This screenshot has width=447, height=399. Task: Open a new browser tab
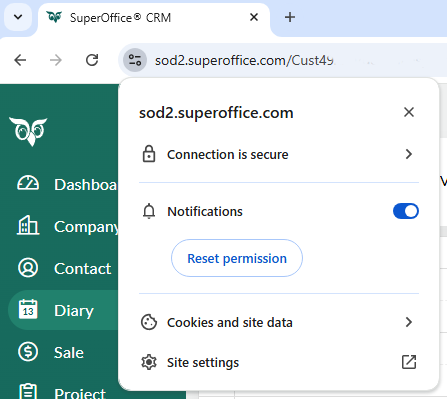tap(290, 17)
